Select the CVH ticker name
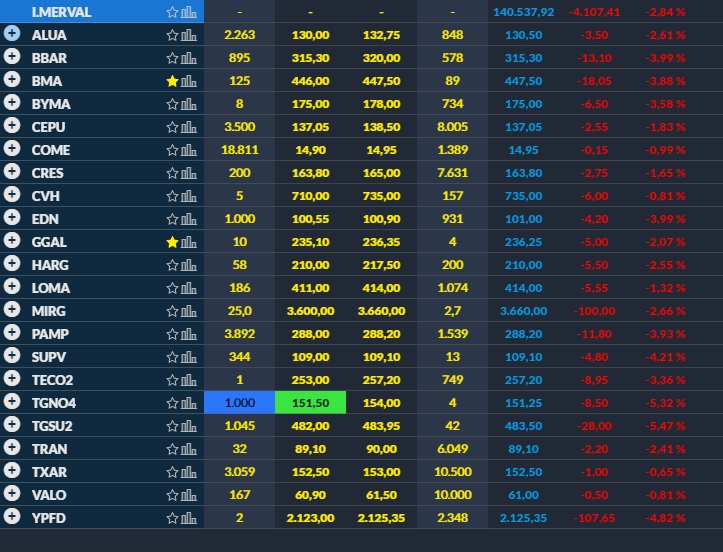The width and height of the screenshot is (723, 552). 46,196
